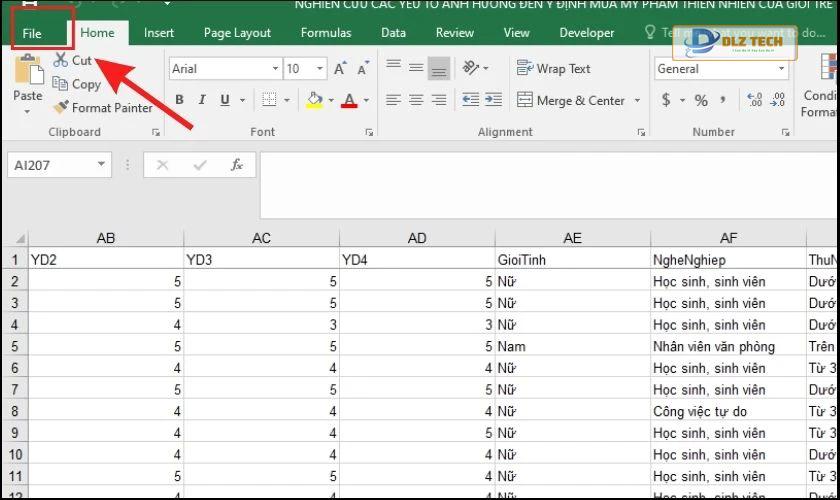The height and width of the screenshot is (500, 840).
Task: Click Decrease Indent icon
Action: tap(470, 100)
